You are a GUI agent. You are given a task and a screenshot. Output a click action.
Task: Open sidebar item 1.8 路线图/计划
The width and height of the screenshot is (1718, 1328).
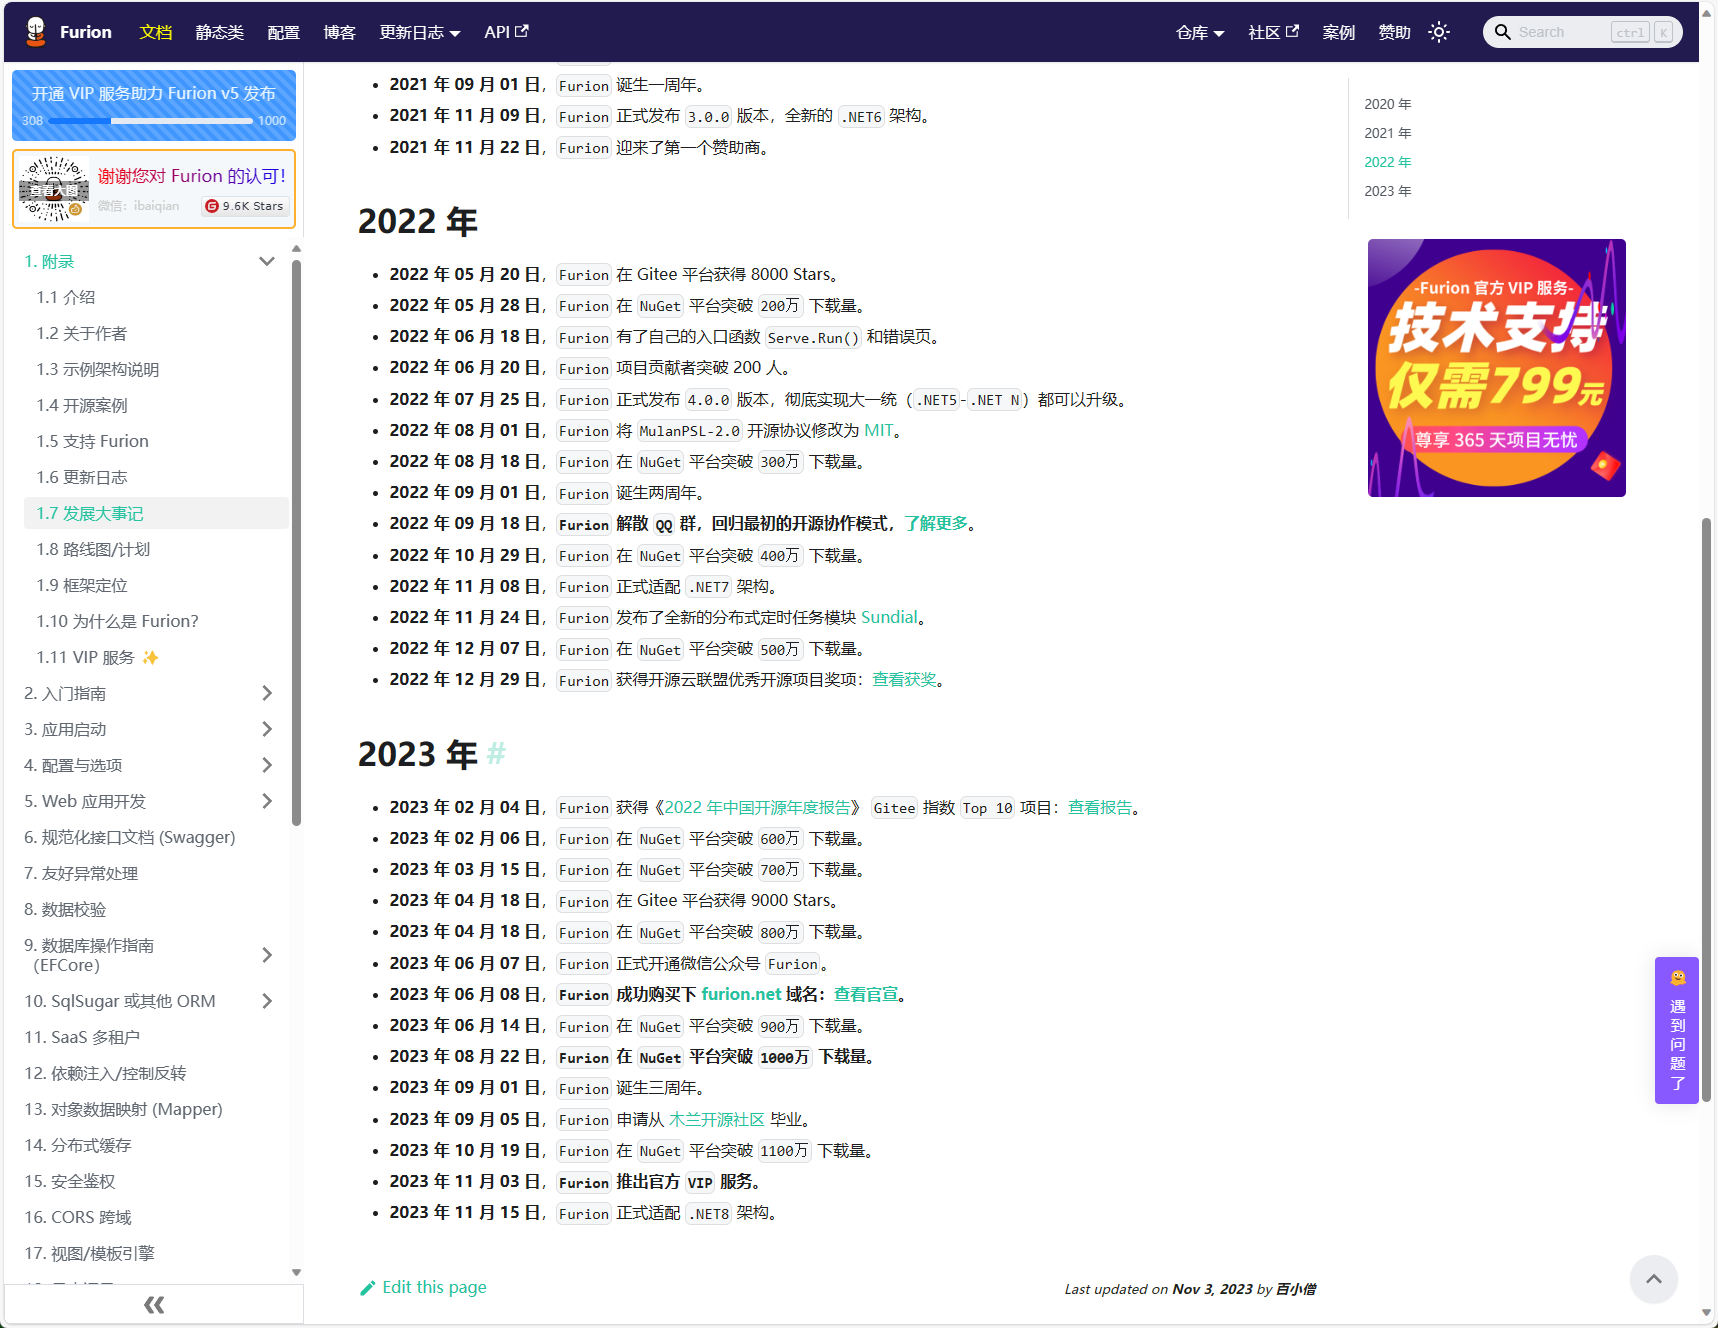156,549
